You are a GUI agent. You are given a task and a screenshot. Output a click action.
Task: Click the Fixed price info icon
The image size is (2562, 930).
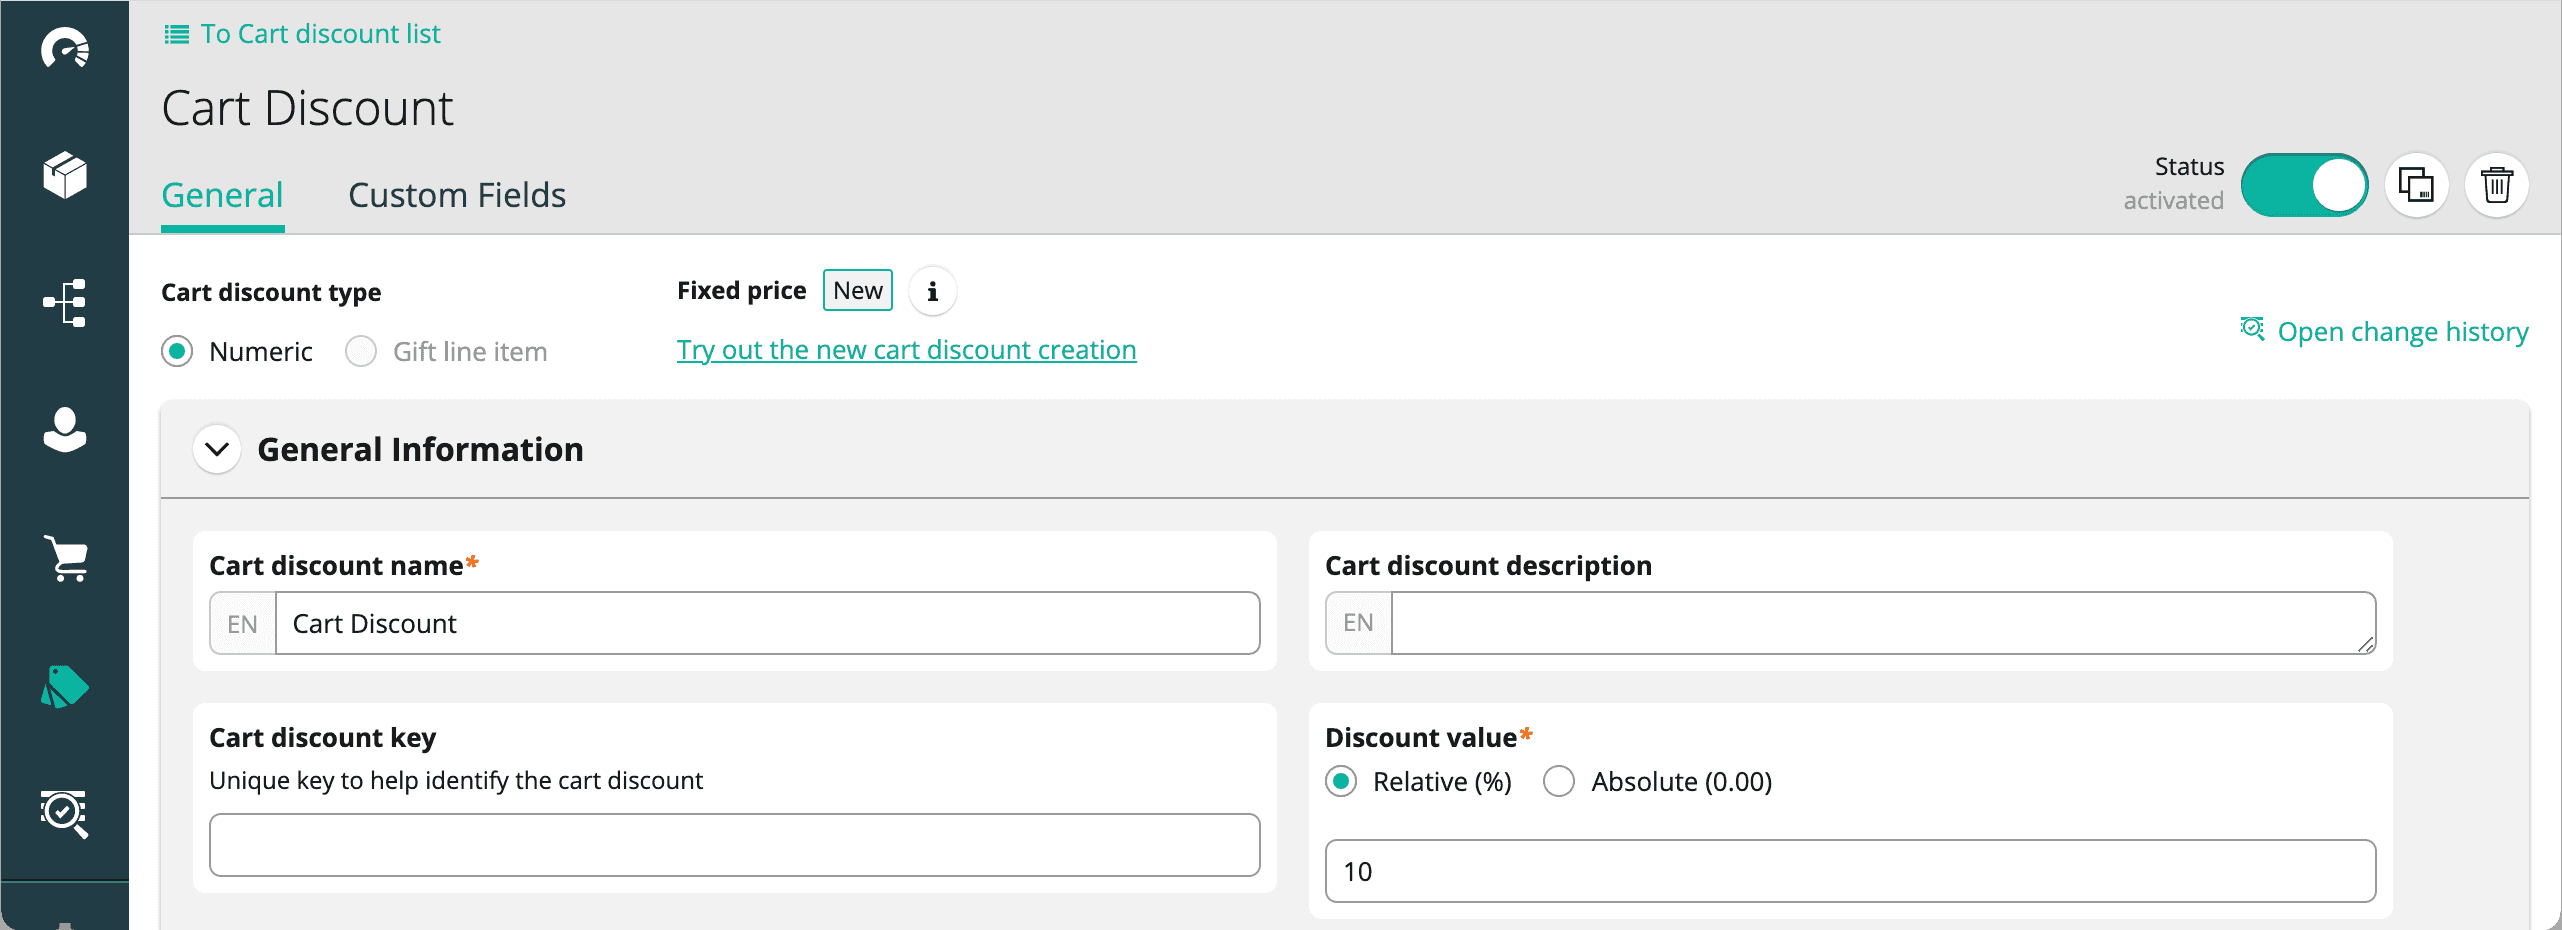(x=932, y=292)
